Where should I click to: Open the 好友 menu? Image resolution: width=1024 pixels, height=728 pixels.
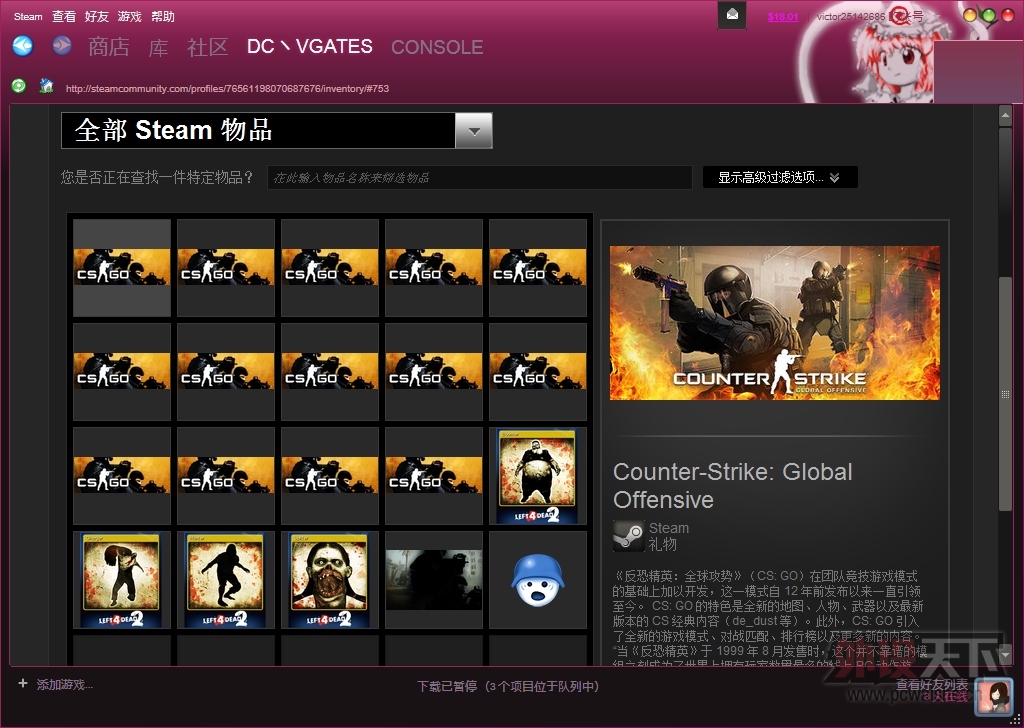97,16
